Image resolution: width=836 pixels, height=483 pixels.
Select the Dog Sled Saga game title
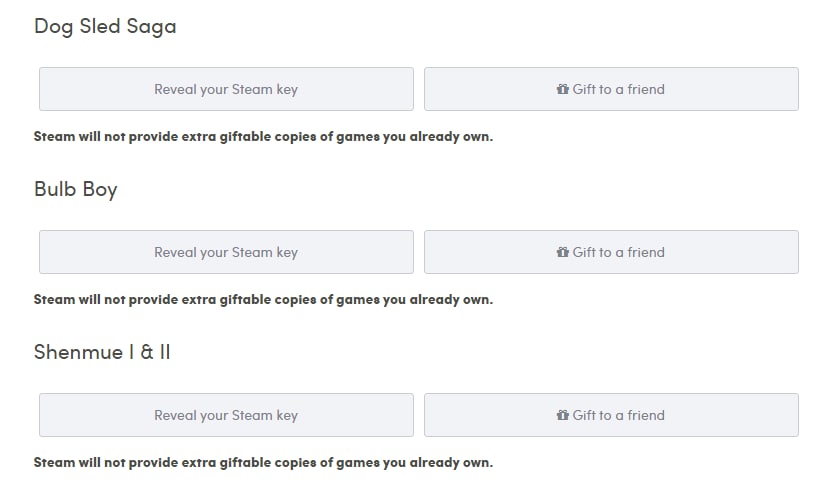click(105, 27)
